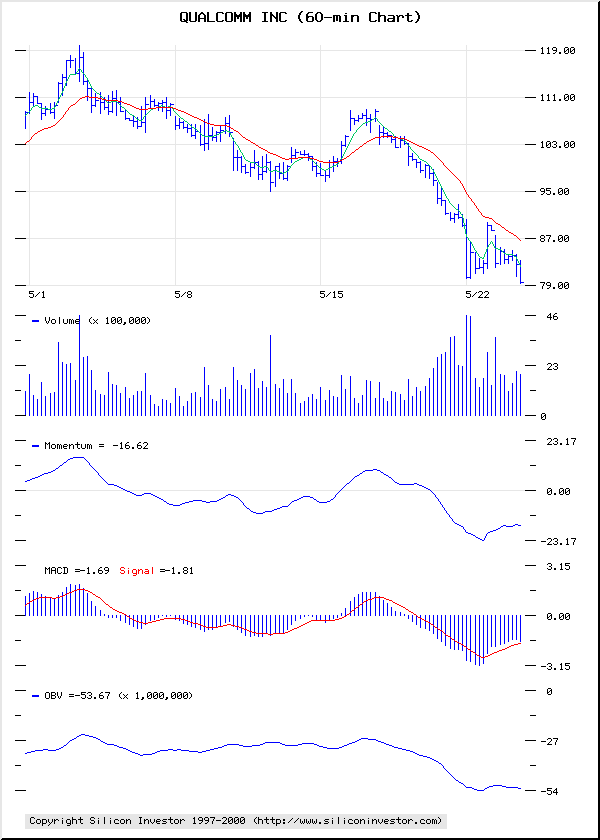600x840 pixels.
Task: Click the 119.00 price axis label
Action: click(558, 51)
